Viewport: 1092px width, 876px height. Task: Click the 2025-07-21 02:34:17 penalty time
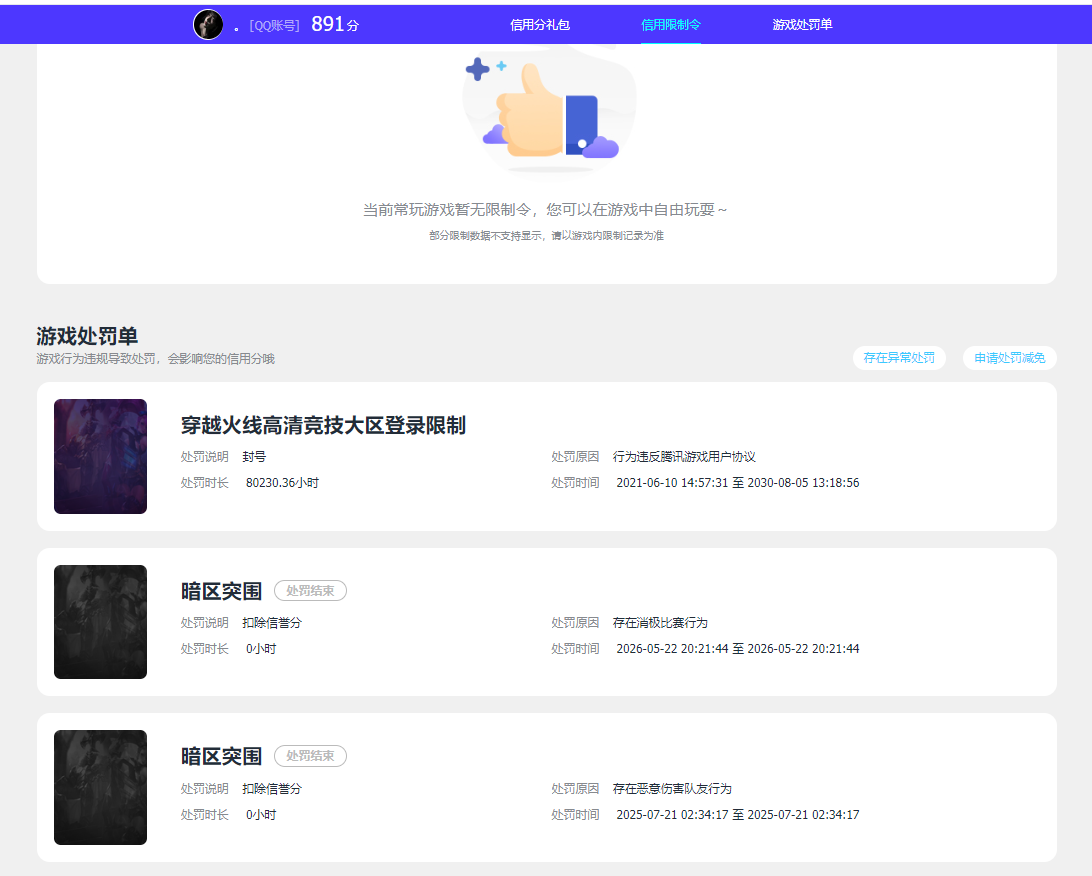[x=738, y=814]
